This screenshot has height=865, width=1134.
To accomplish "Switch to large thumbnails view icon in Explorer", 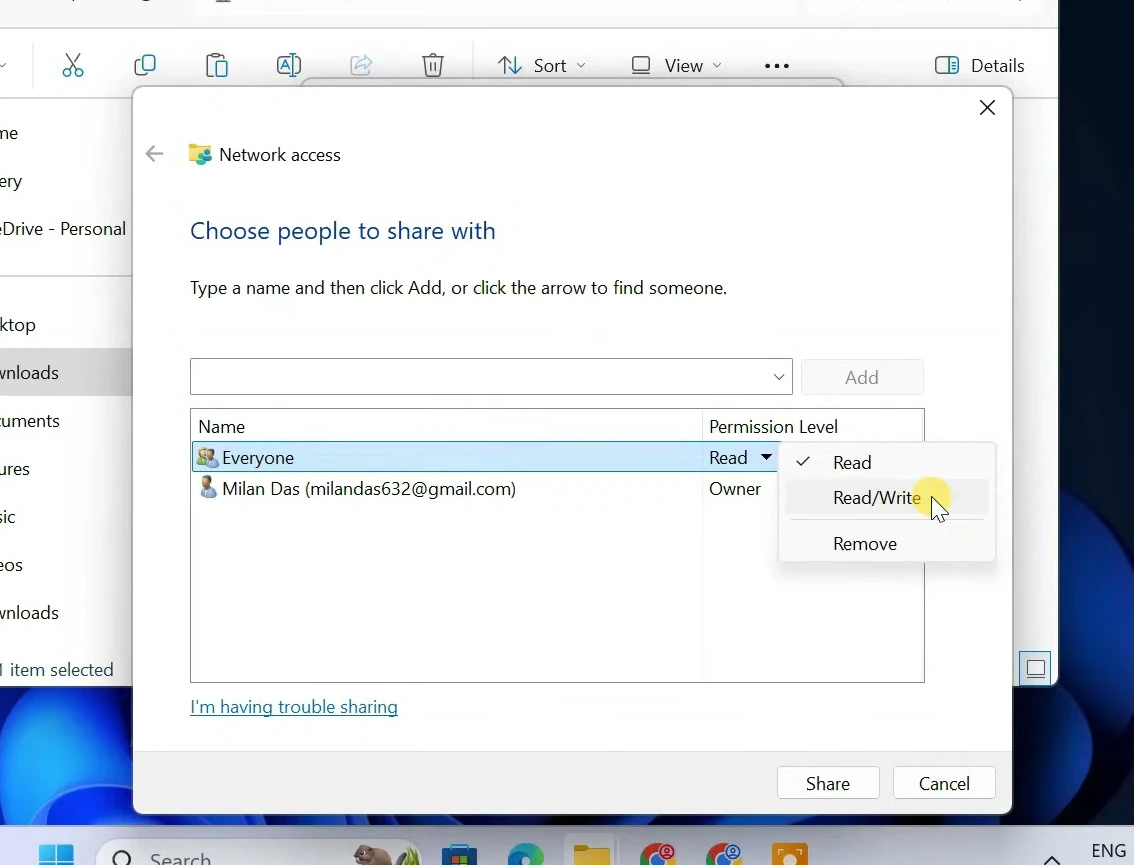I will tap(1036, 668).
